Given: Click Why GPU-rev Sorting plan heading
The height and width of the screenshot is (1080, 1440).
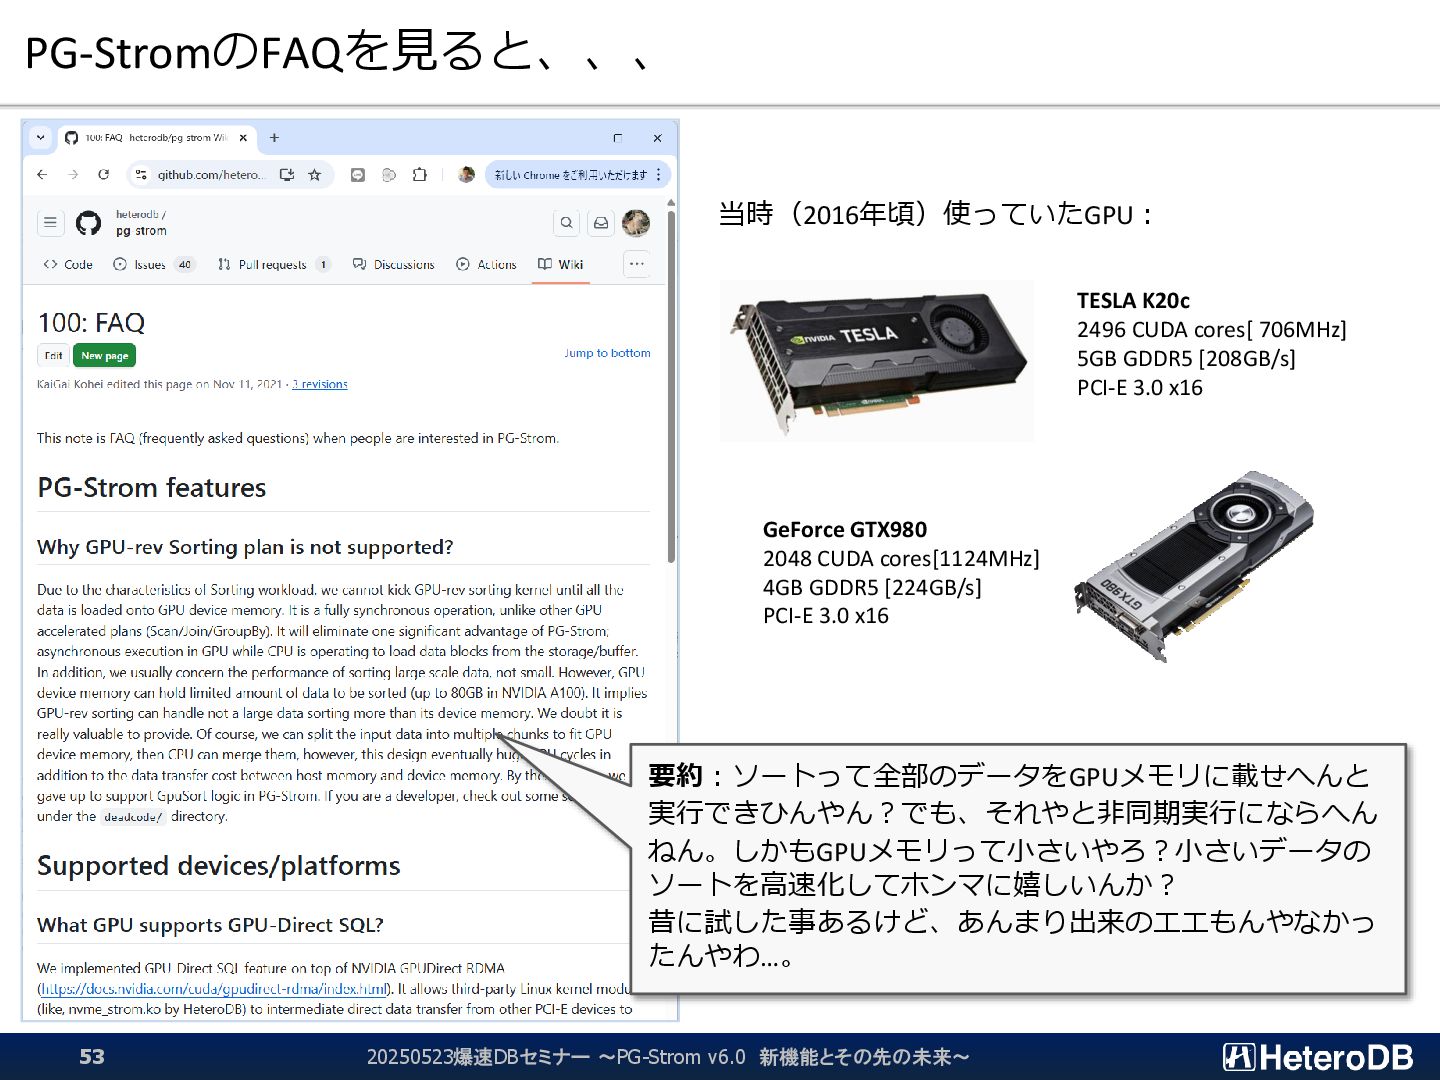Looking at the screenshot, I should [245, 547].
